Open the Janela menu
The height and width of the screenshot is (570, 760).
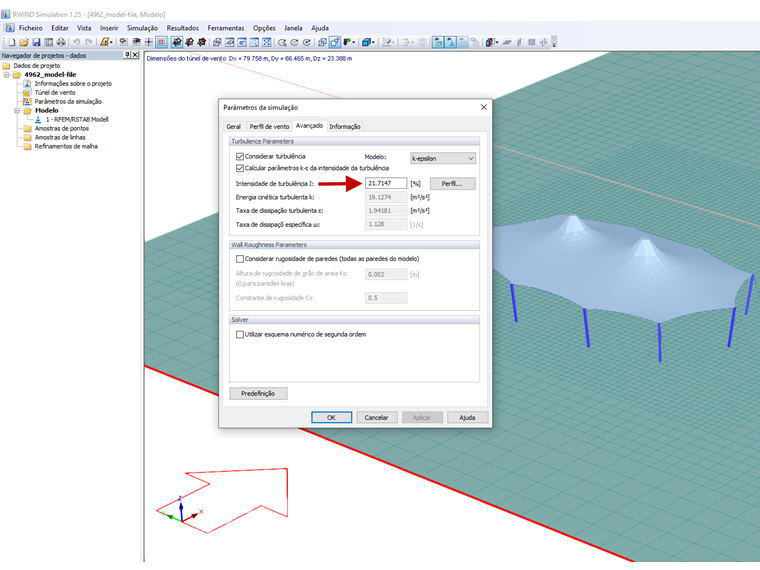pos(293,28)
